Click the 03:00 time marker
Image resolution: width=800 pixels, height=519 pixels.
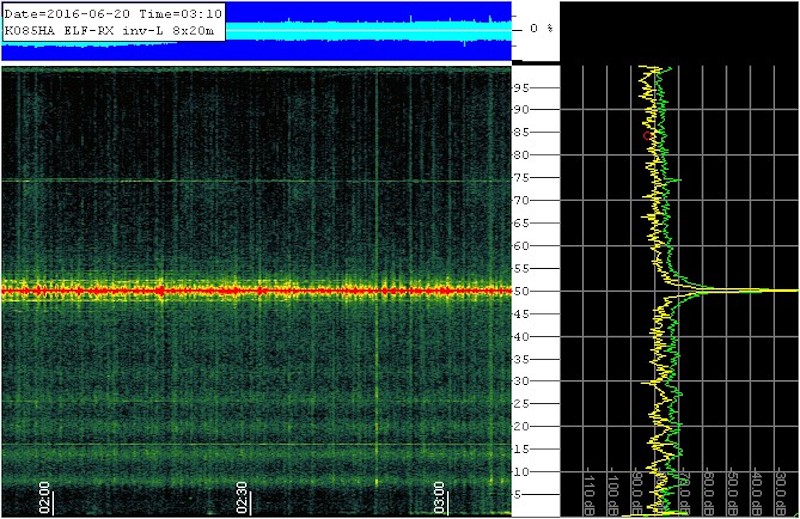[440, 495]
